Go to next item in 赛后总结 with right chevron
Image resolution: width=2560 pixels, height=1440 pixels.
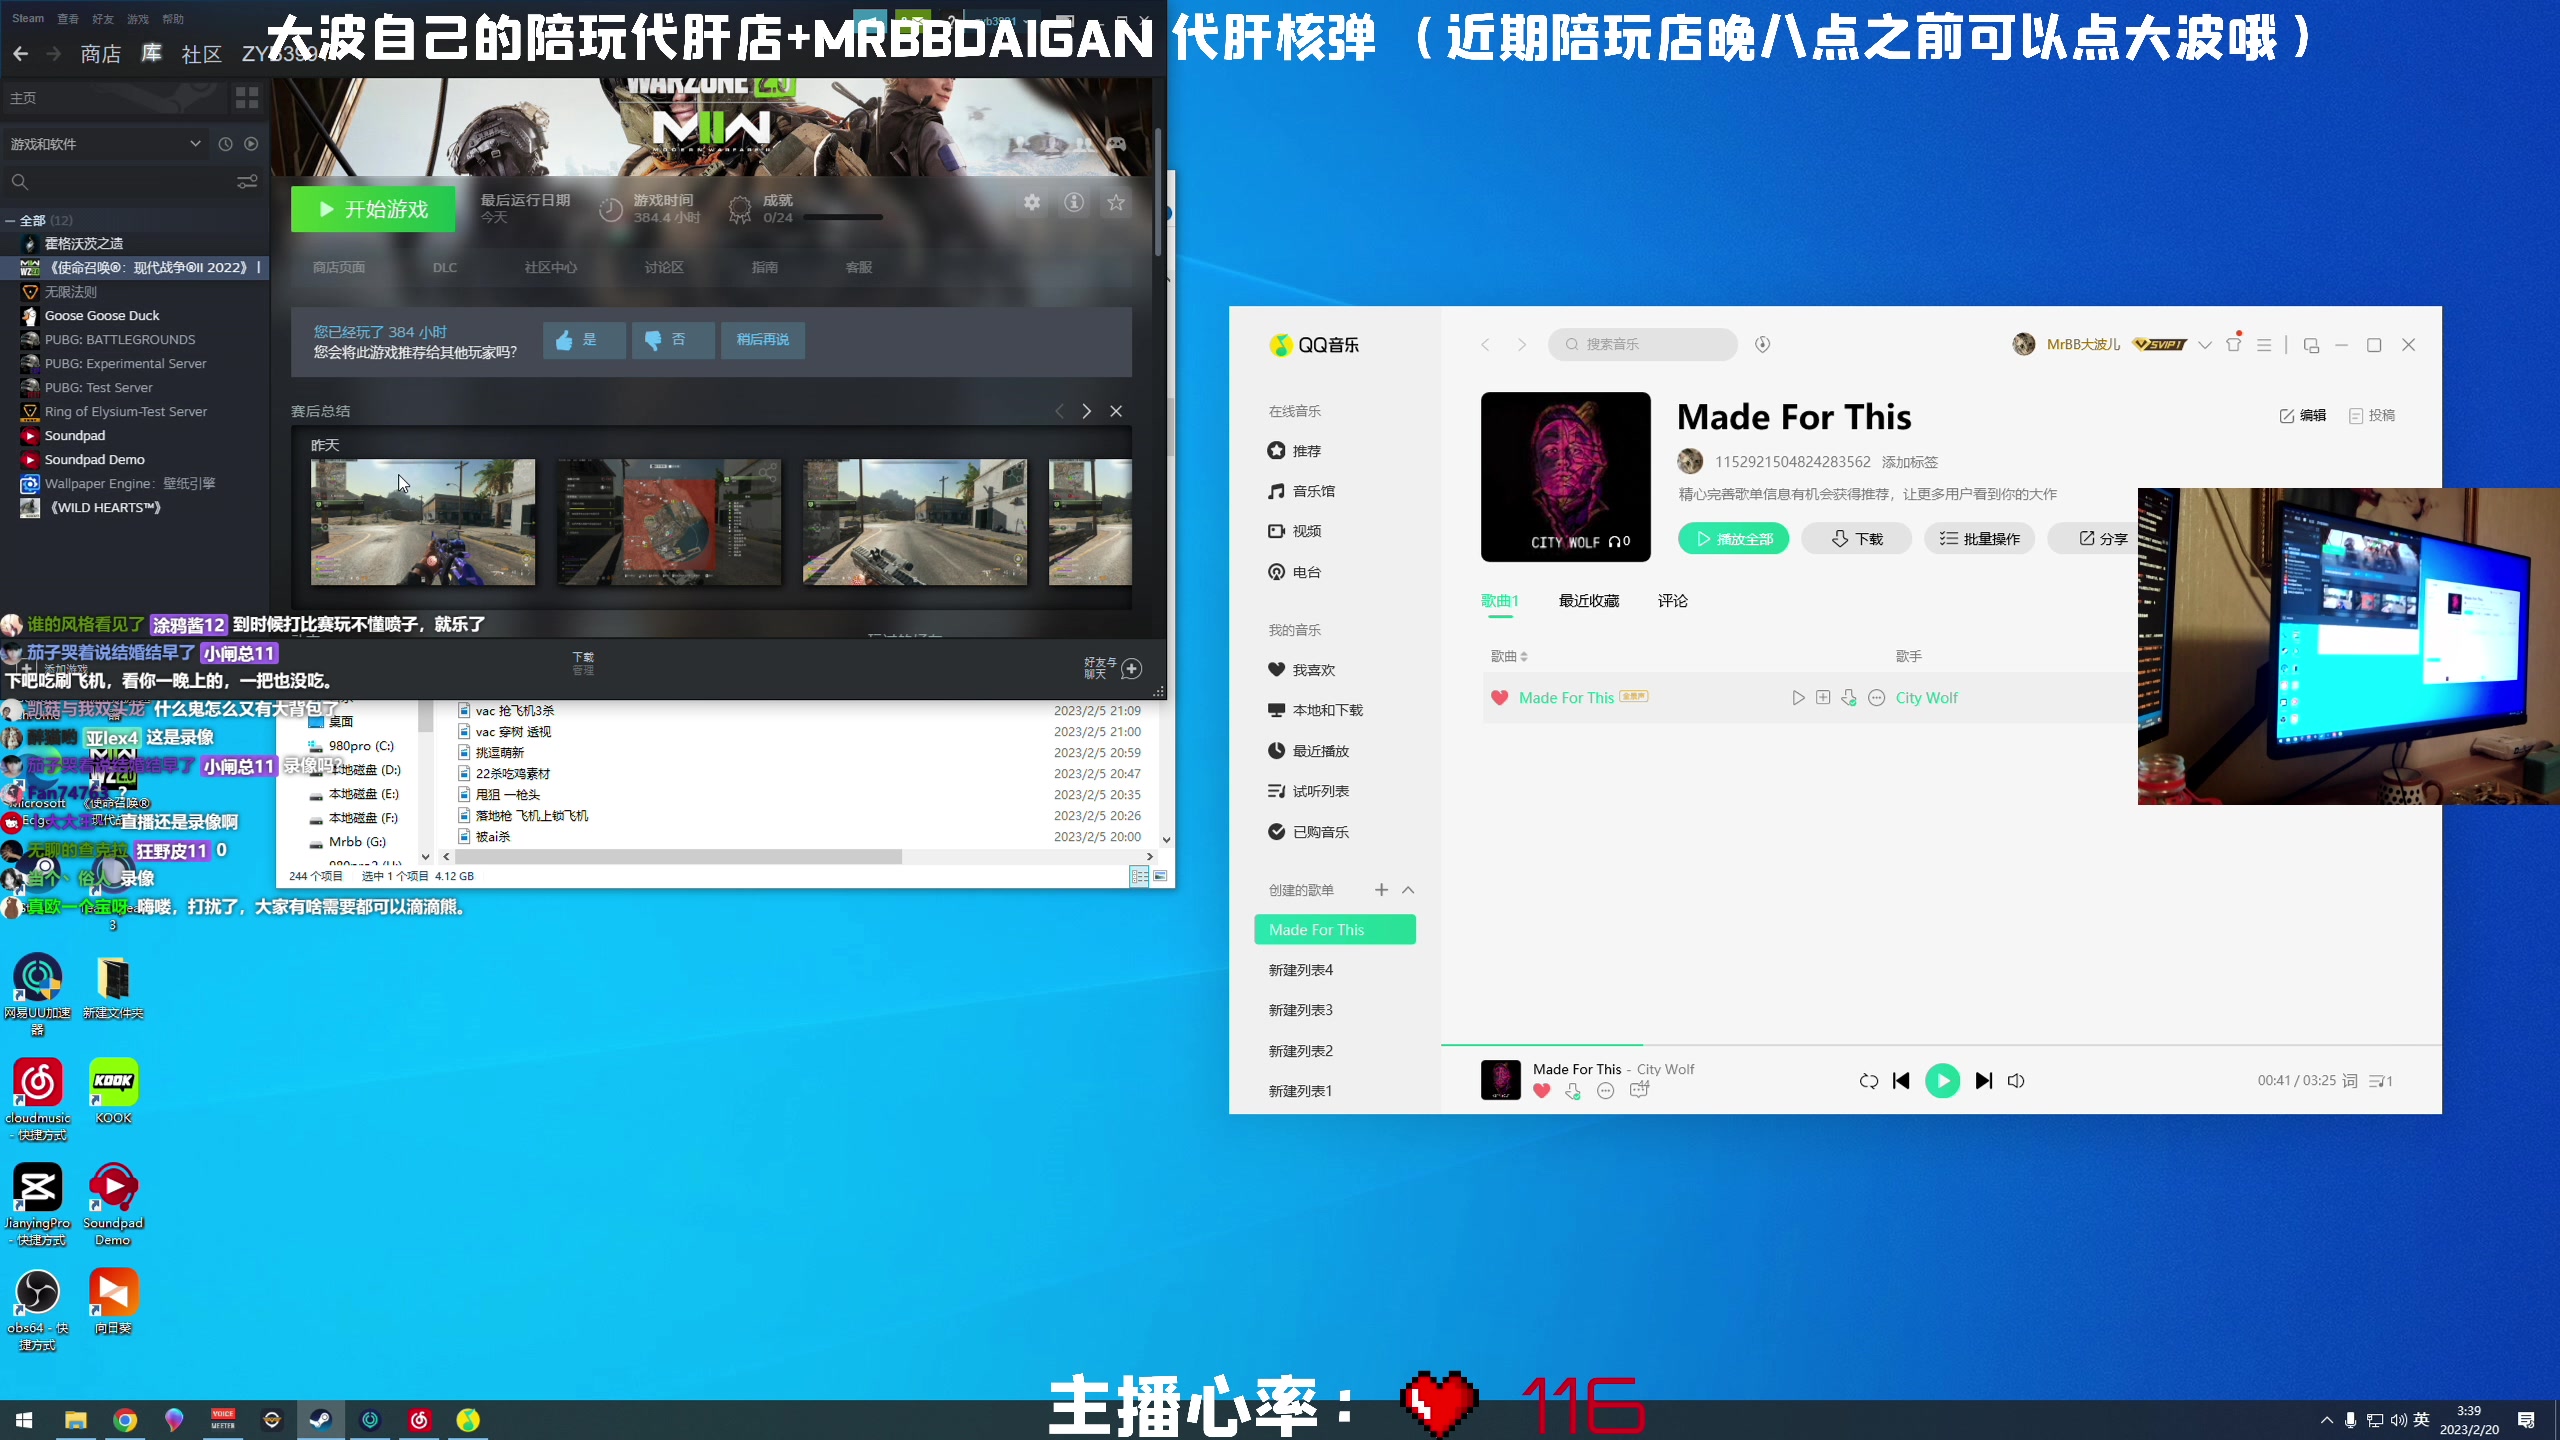tap(1086, 411)
